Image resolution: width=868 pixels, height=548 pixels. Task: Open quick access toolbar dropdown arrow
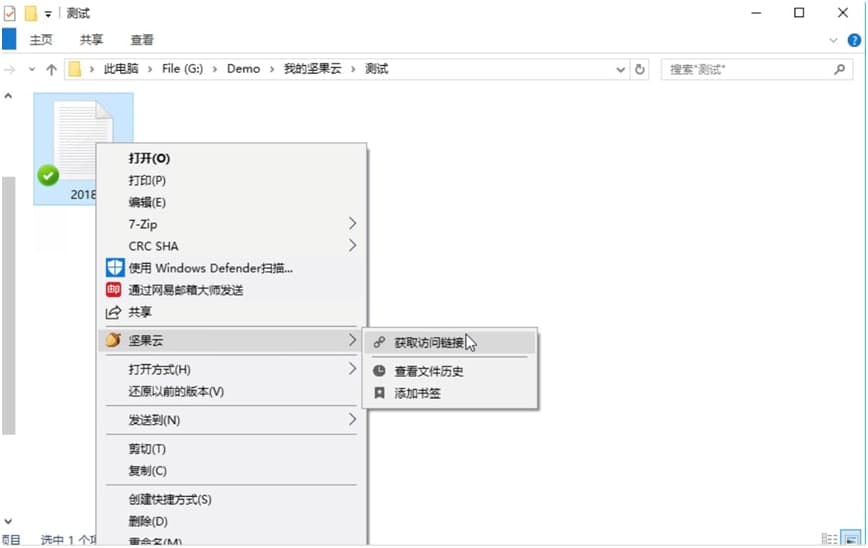(x=48, y=14)
